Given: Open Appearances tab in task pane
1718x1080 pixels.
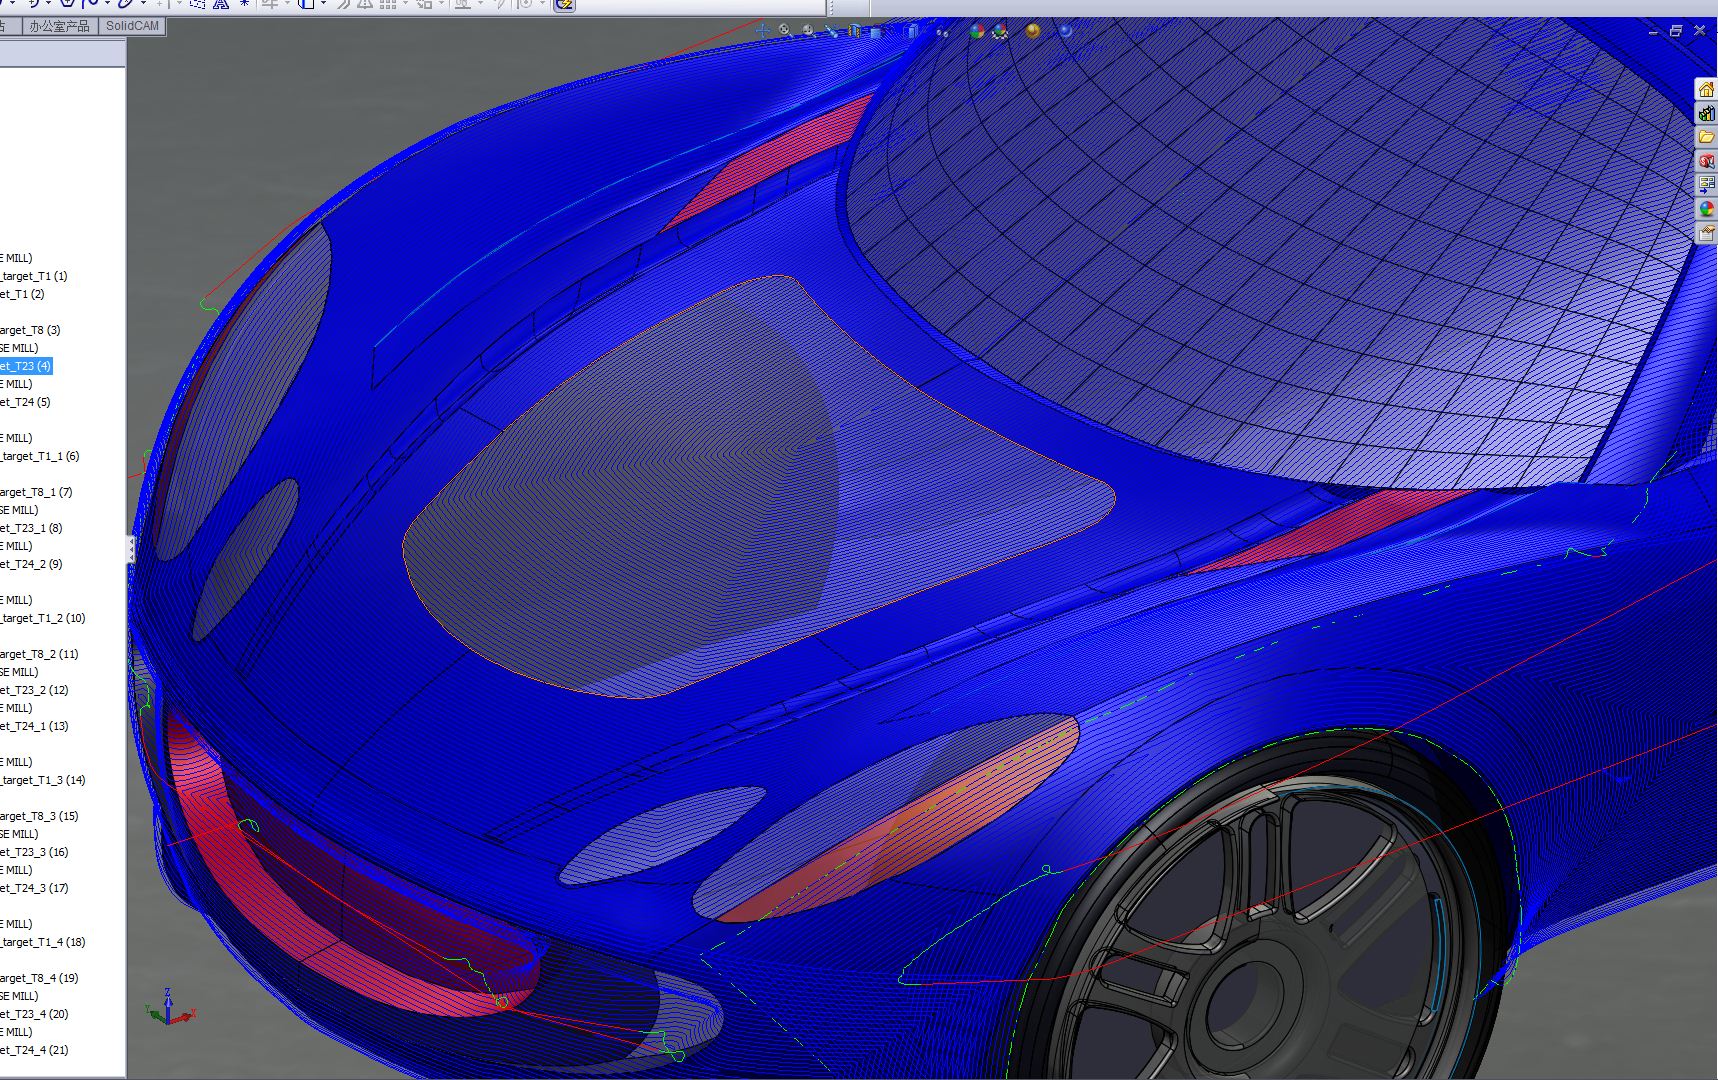Looking at the screenshot, I should tap(1706, 209).
